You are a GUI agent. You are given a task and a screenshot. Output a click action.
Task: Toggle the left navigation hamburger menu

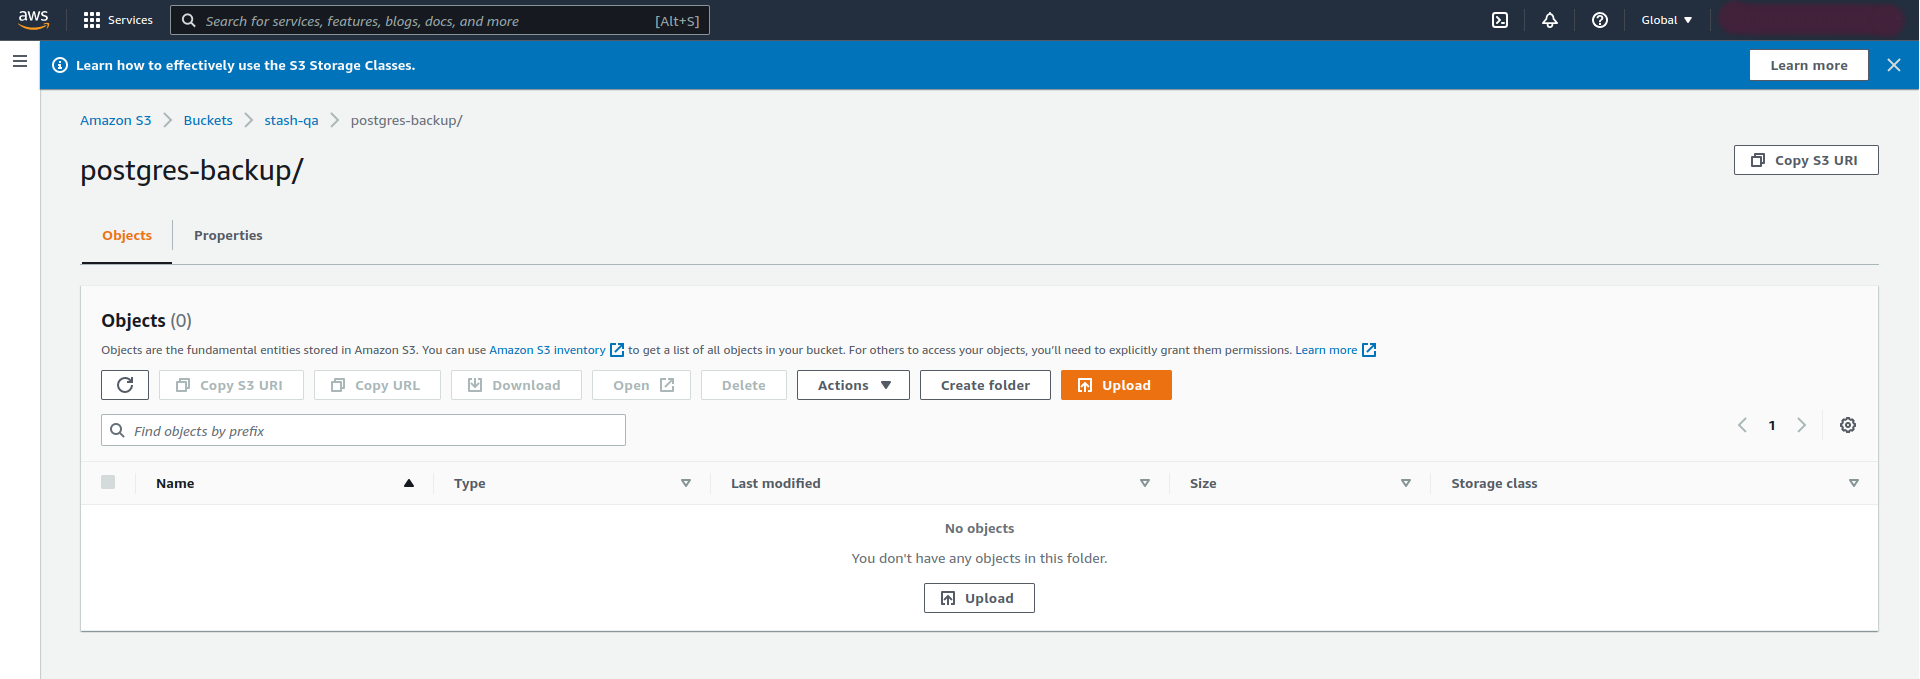19,61
